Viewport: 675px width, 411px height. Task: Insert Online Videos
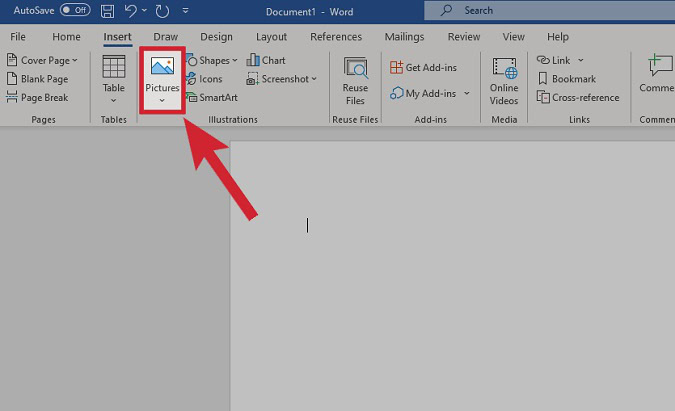point(504,79)
